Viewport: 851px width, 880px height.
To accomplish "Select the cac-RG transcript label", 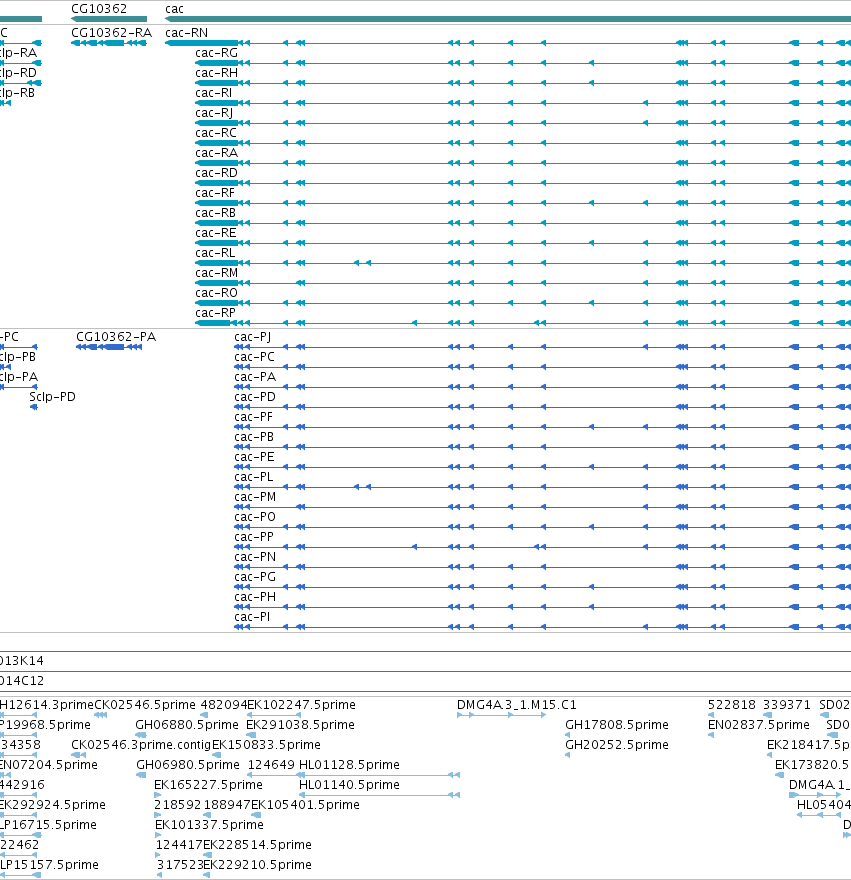I will click(217, 53).
